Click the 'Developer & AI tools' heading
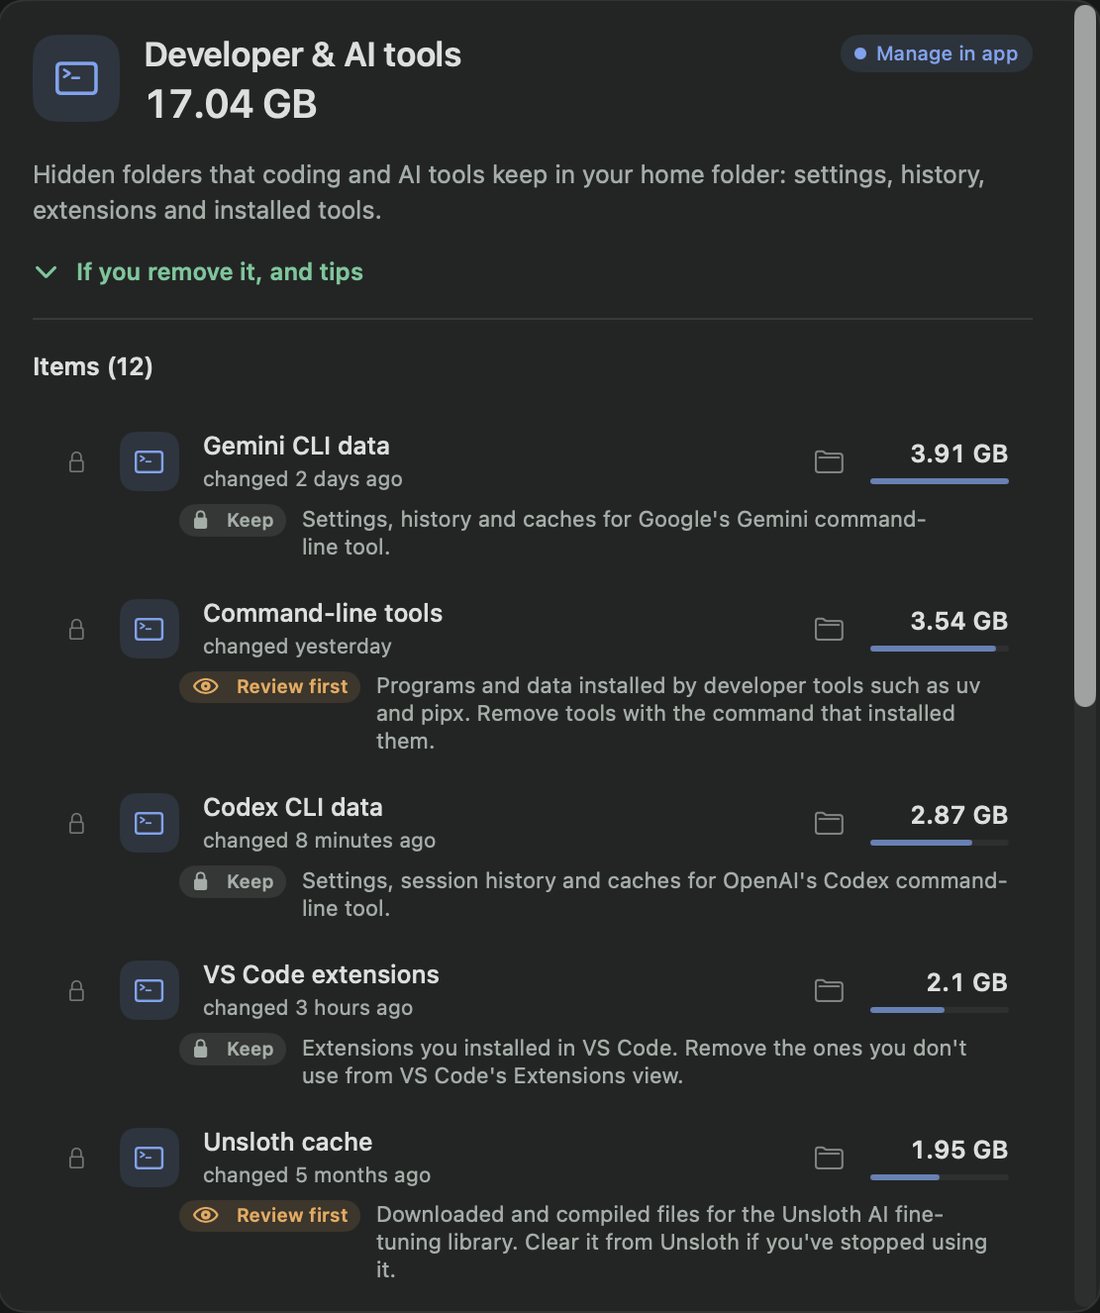Viewport: 1100px width, 1313px height. (x=302, y=55)
